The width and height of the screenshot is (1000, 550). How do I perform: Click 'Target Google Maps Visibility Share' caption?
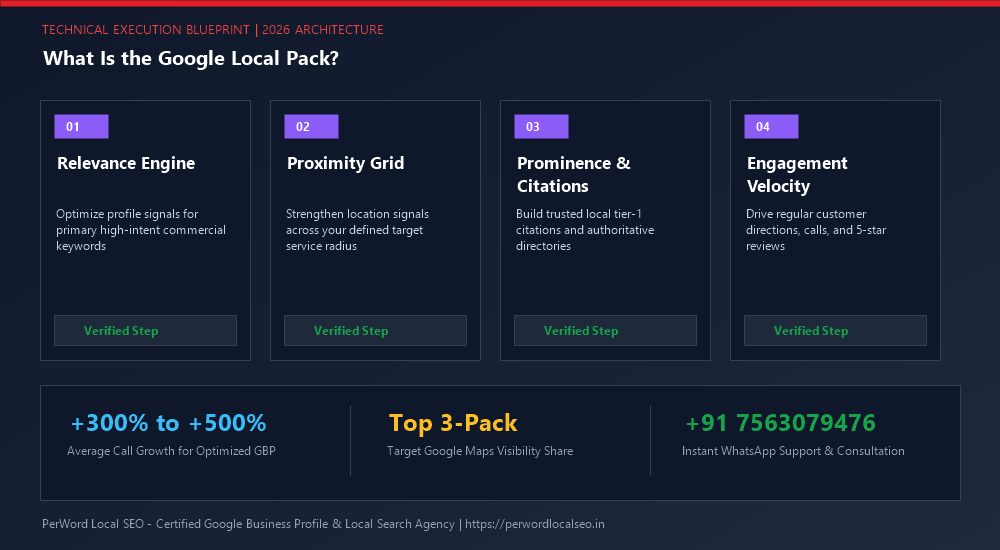(x=480, y=450)
